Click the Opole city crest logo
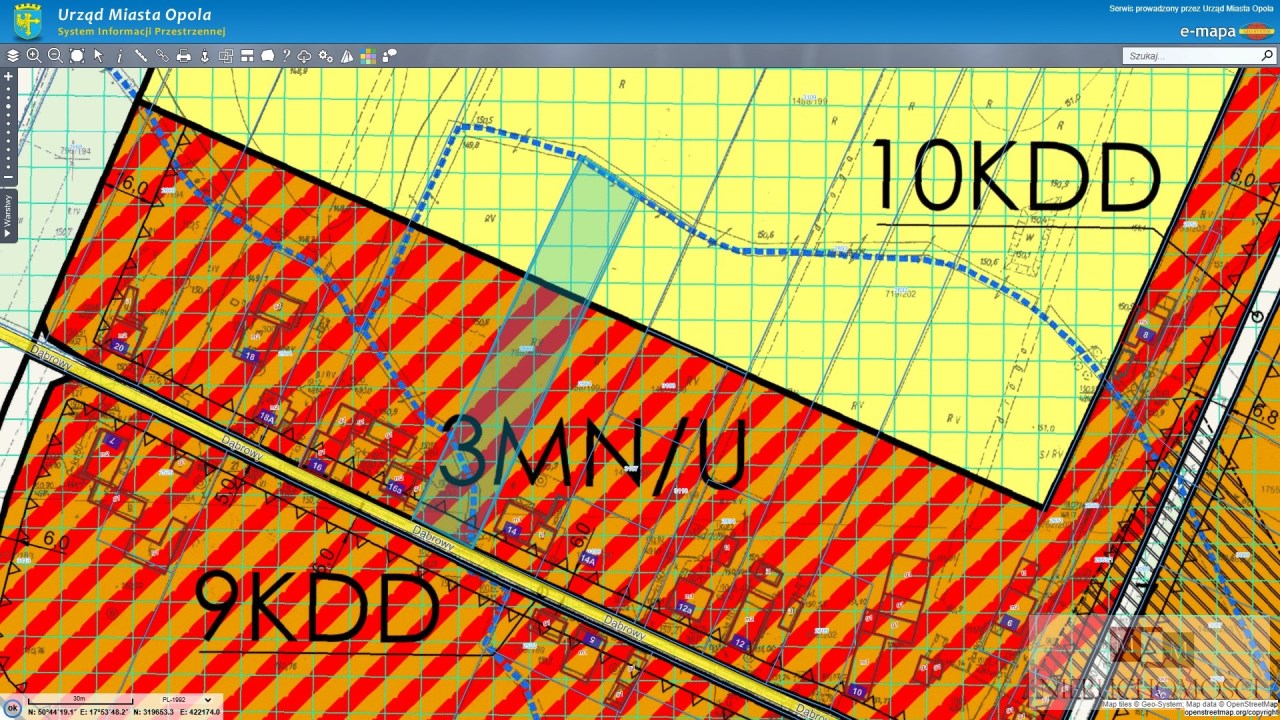The image size is (1280, 720). point(28,22)
